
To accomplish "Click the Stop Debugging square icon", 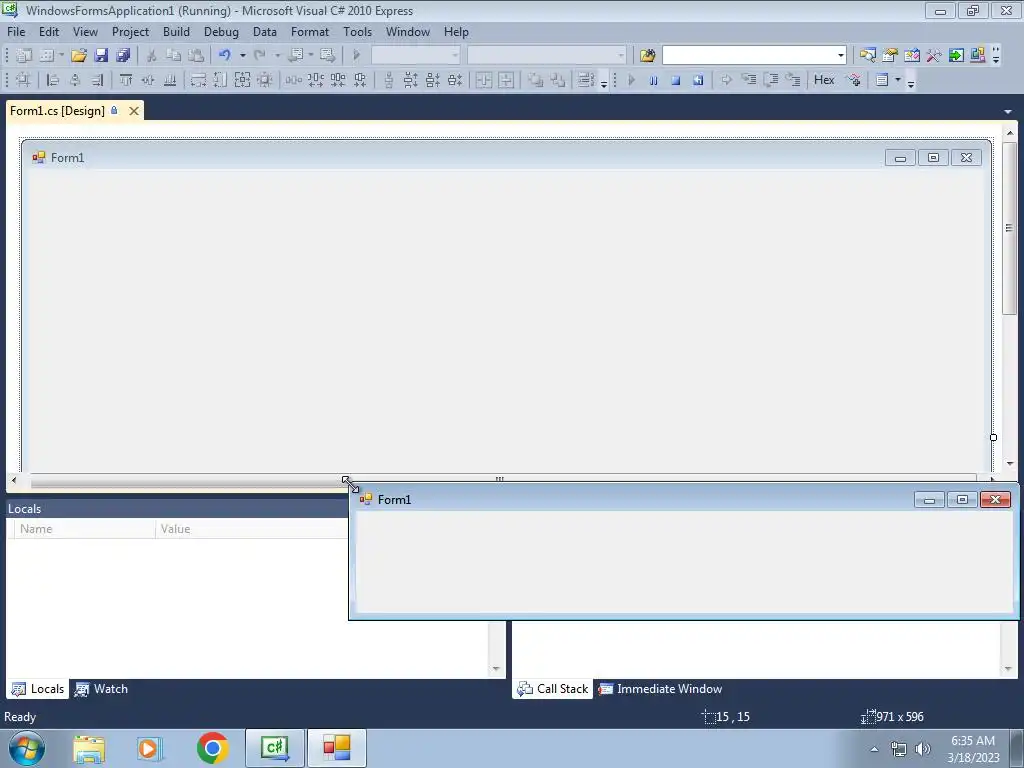I will click(675, 80).
